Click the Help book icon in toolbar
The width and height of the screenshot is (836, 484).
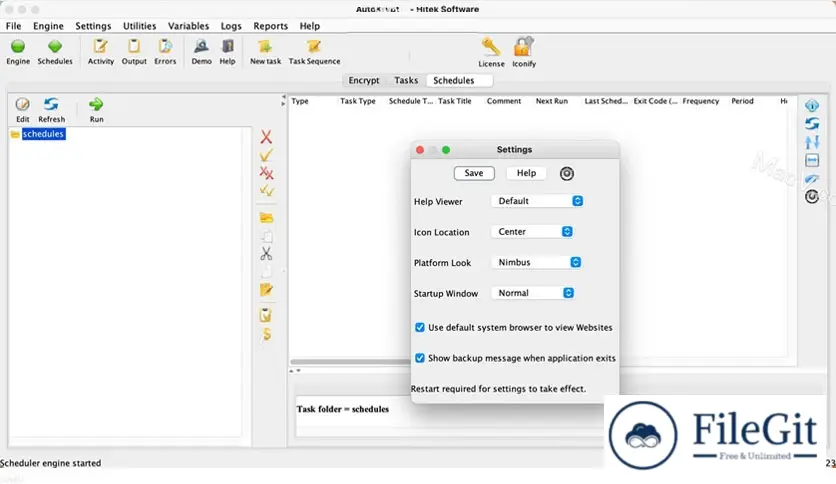tap(227, 47)
